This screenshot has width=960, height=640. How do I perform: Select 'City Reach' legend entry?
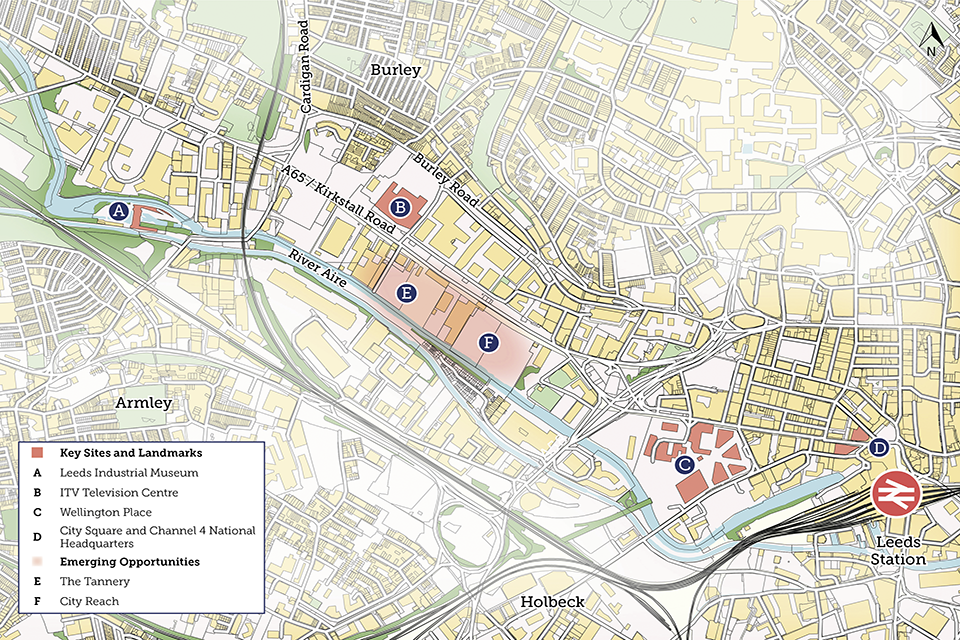pyautogui.click(x=89, y=601)
